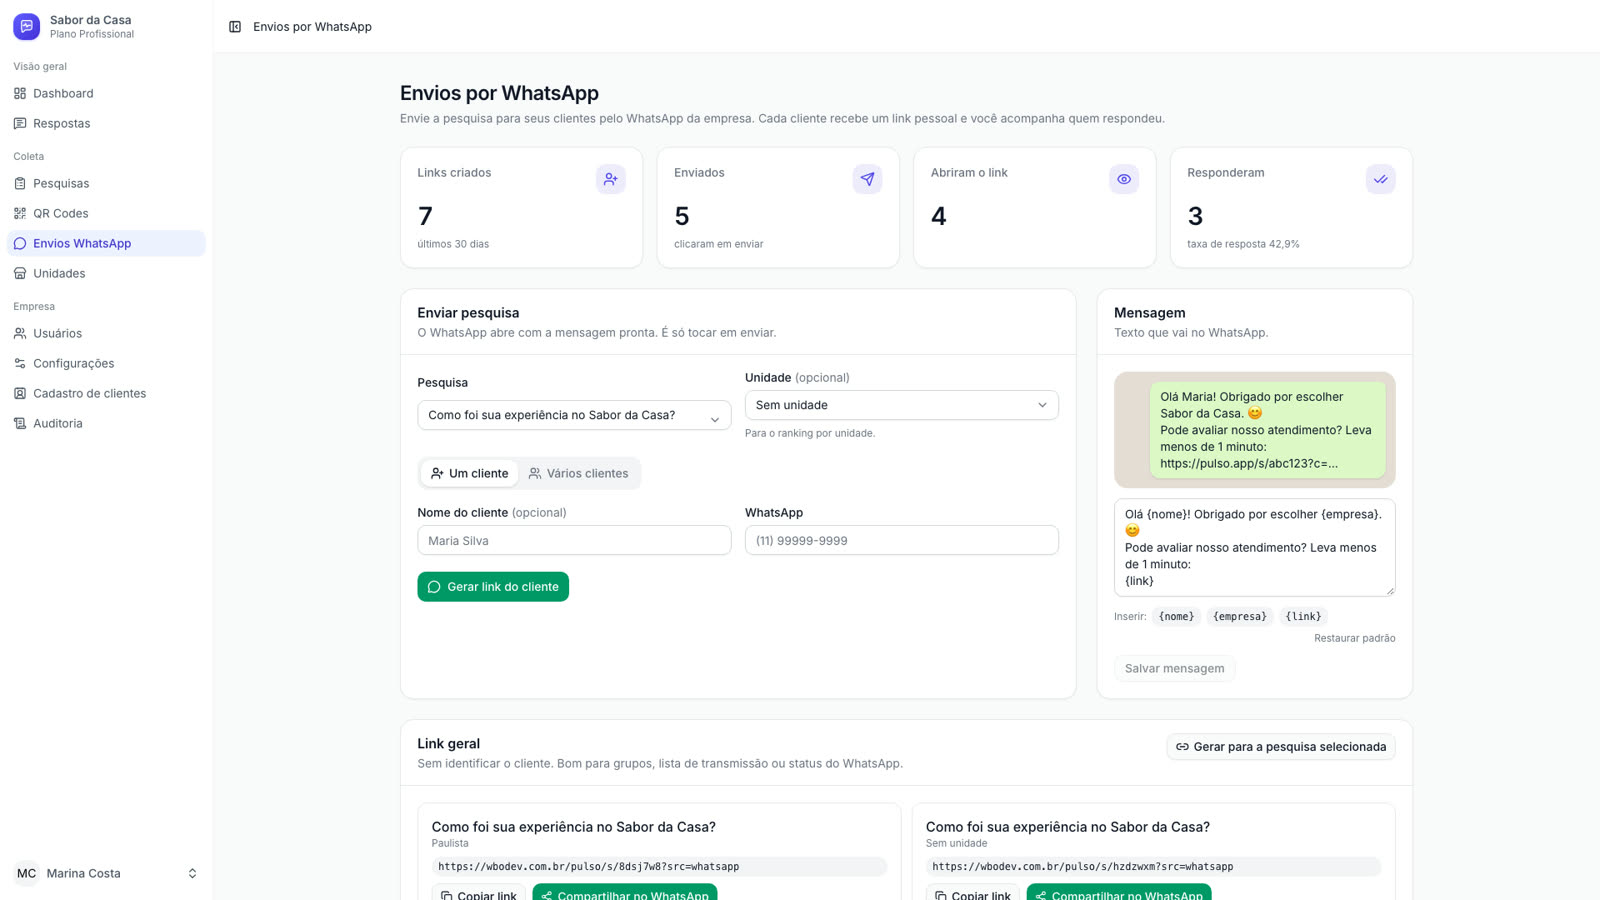1600x900 pixels.
Task: Focus the Nome do cliente field
Action: pos(574,540)
